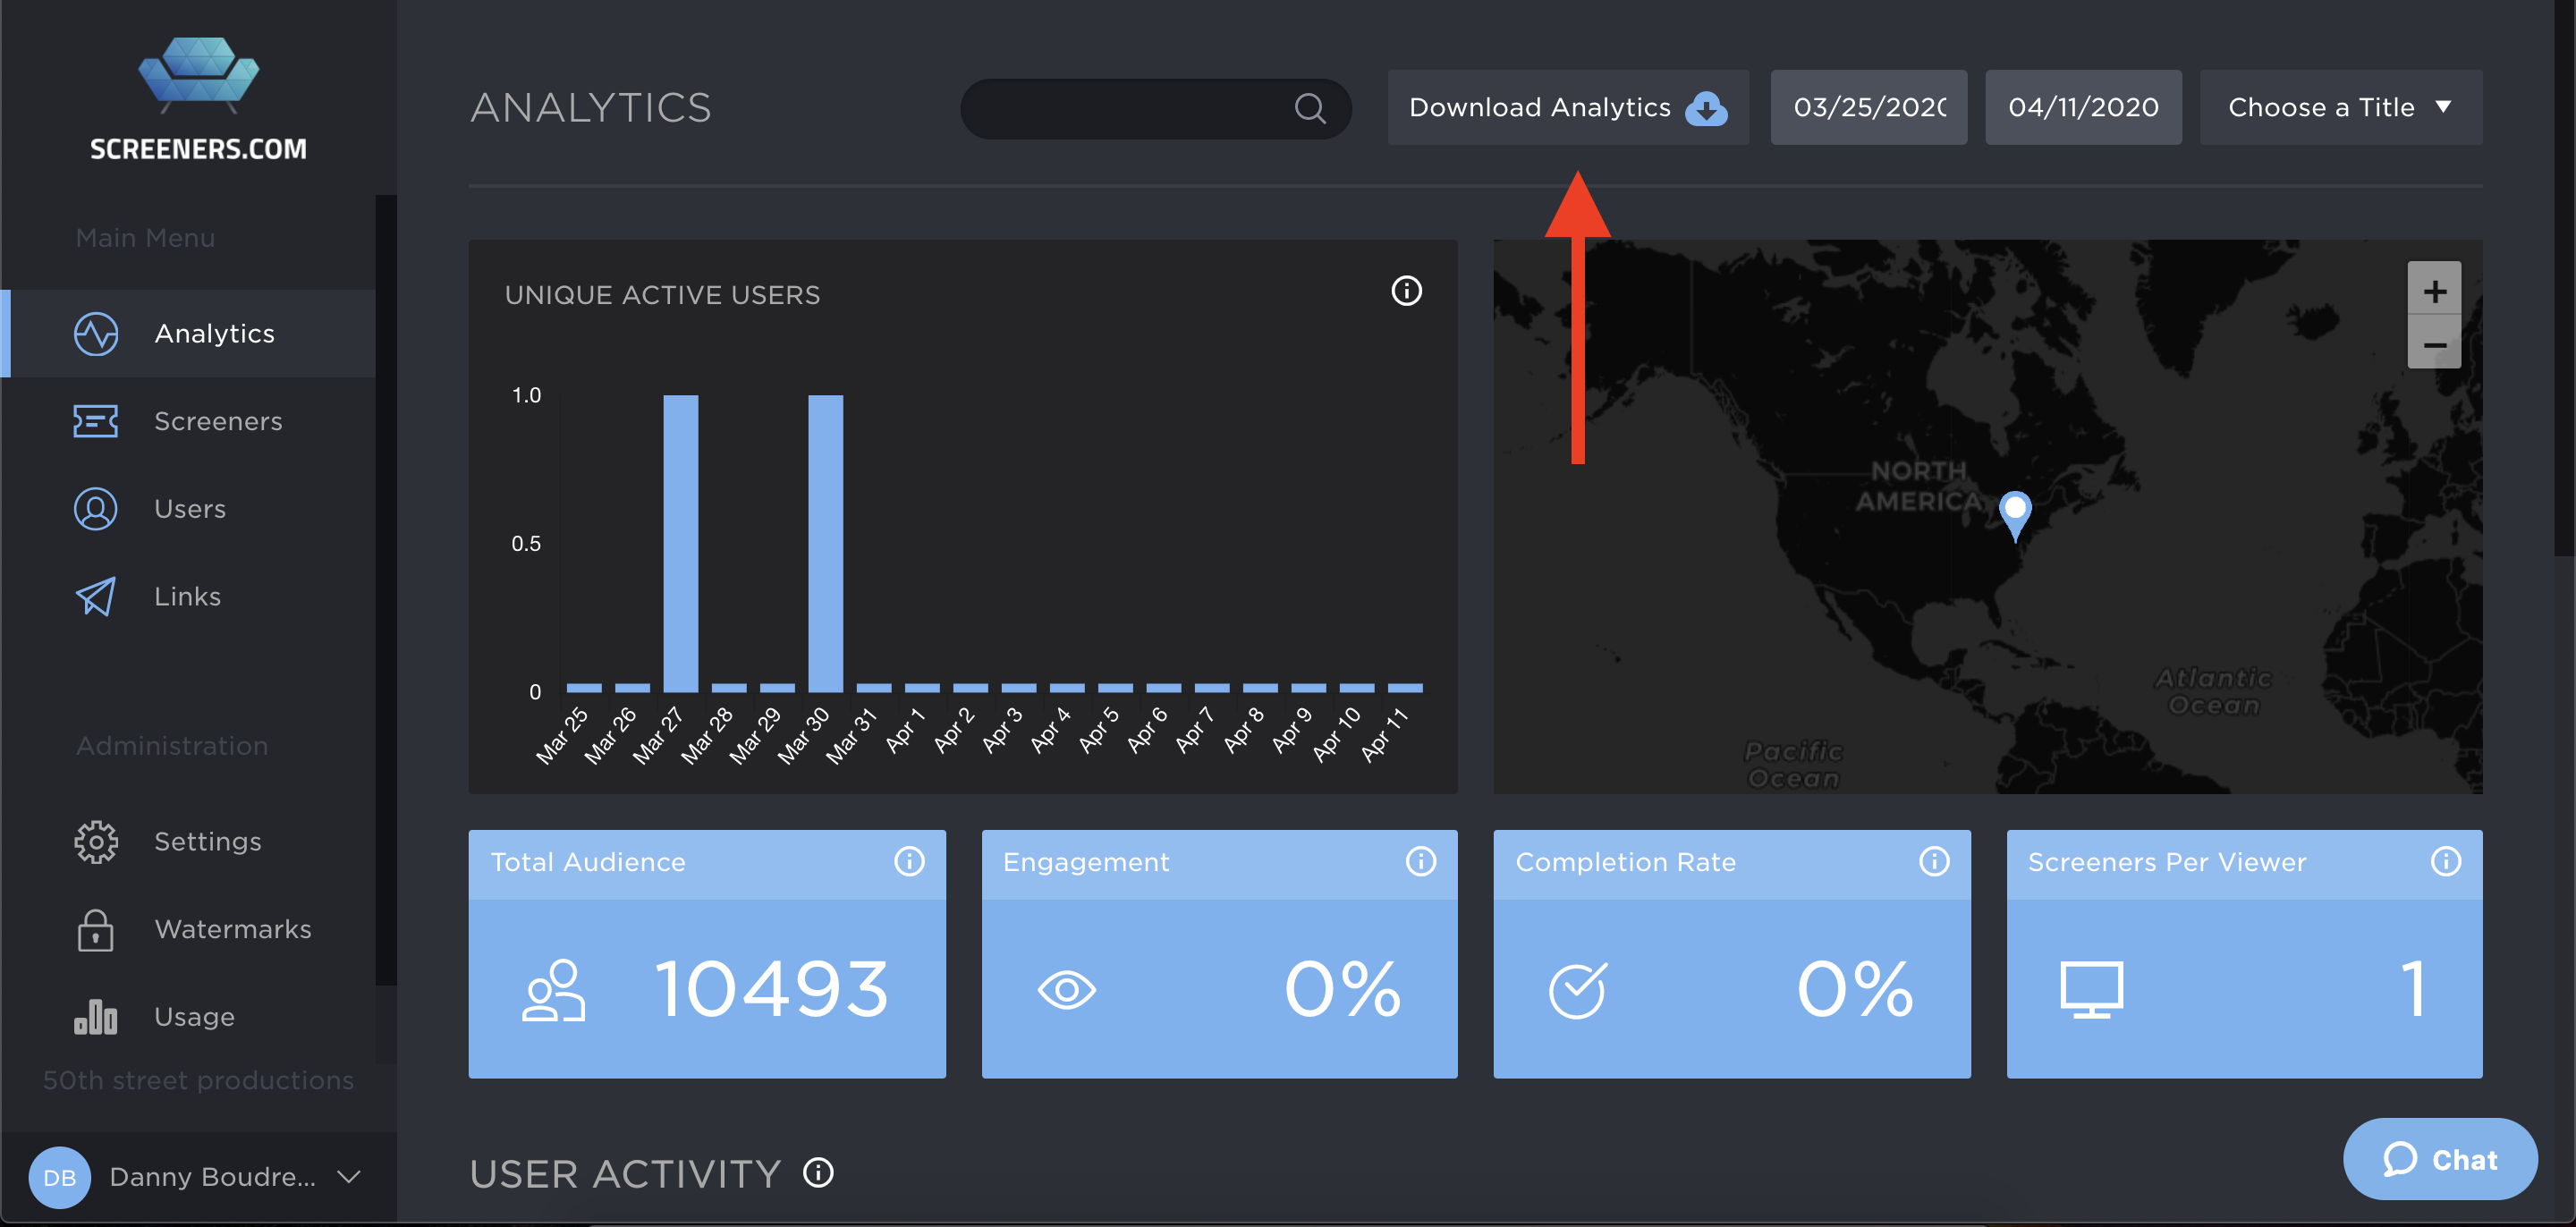Go to the Watermarks admin page
2576x1227 pixels.
click(232, 929)
